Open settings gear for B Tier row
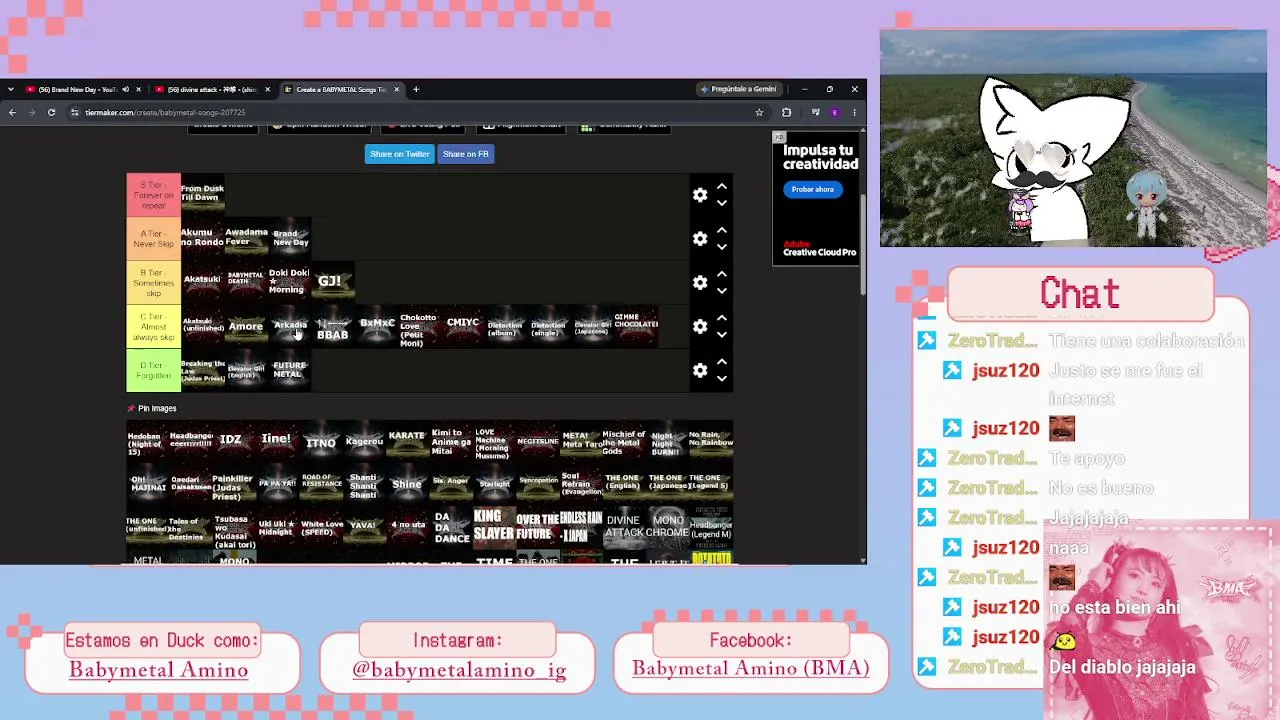This screenshot has width=1280, height=720. 700,283
